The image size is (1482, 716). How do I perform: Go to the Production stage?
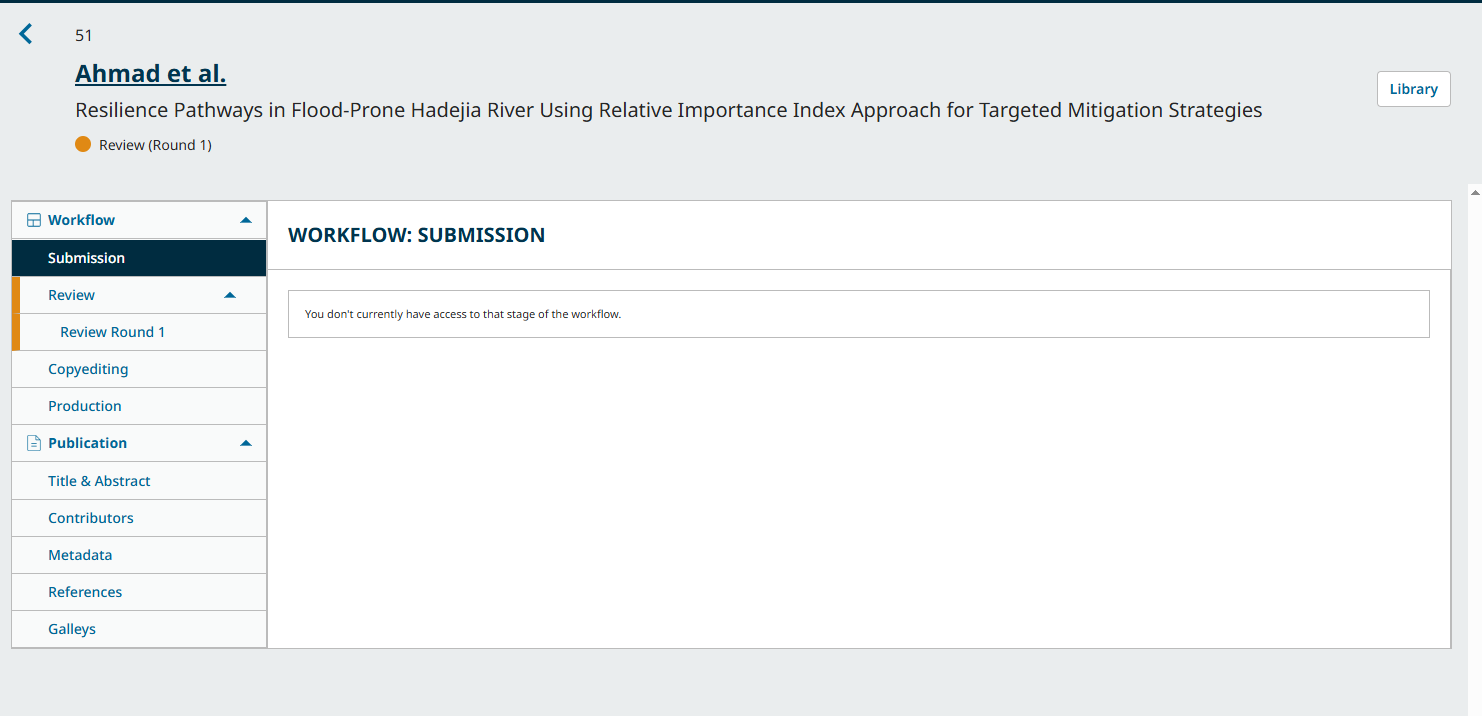tap(85, 406)
